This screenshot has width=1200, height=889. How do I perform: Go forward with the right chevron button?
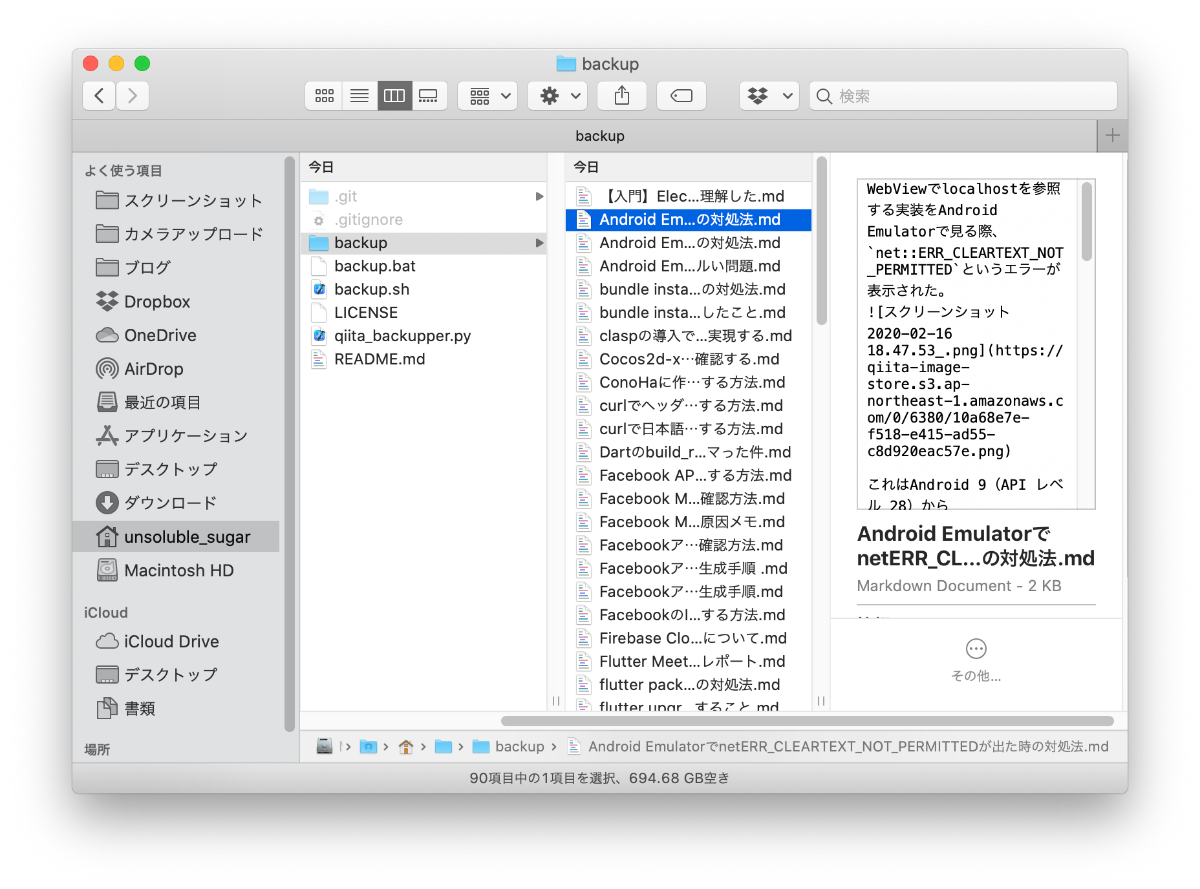pyautogui.click(x=132, y=96)
